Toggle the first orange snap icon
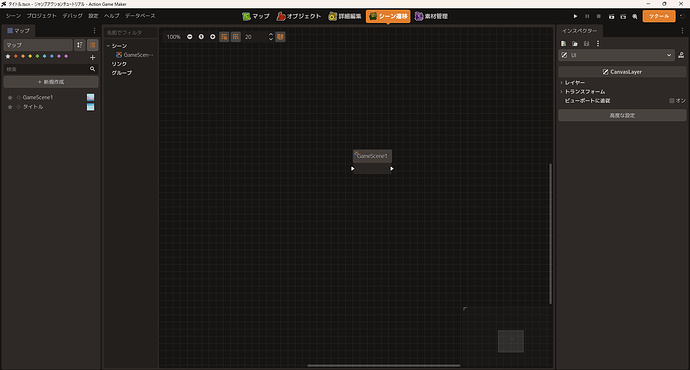Image resolution: width=690 pixels, height=370 pixels. [224, 37]
